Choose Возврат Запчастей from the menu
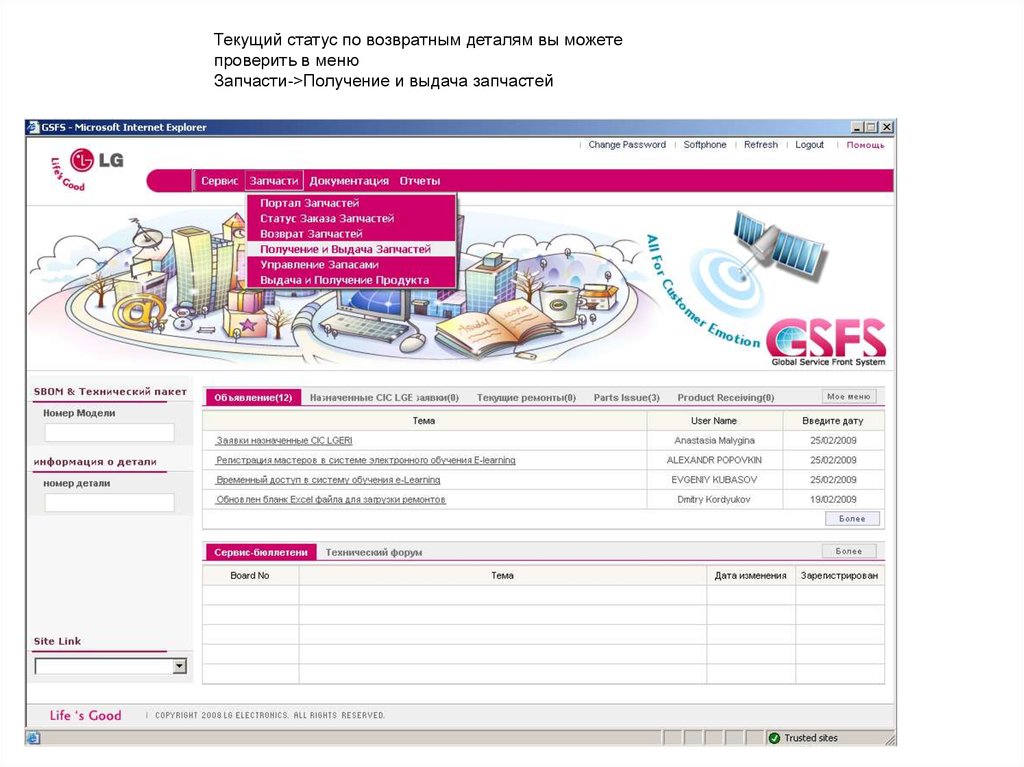1024x767 pixels. 311,234
